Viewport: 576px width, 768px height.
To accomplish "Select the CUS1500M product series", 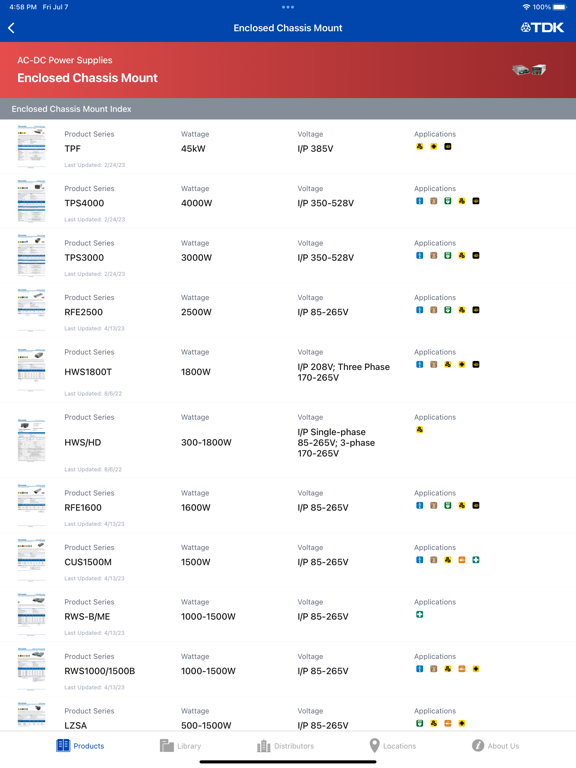I will 88,562.
